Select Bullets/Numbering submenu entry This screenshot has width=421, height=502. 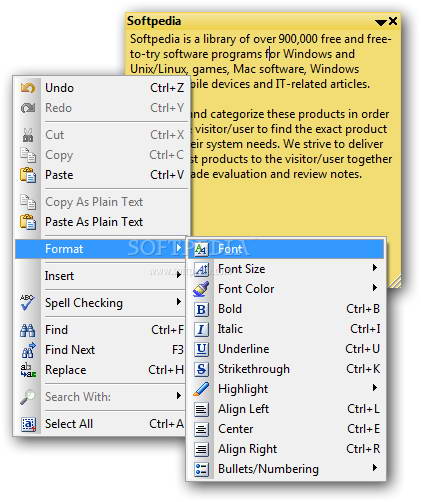pos(286,469)
